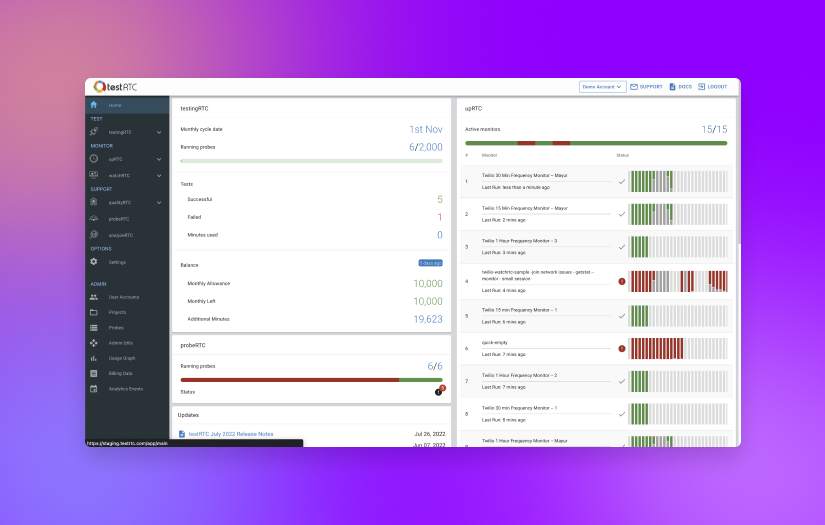
Task: Open the twilio-watchrtc-sample monitor name
Action: (x=537, y=275)
